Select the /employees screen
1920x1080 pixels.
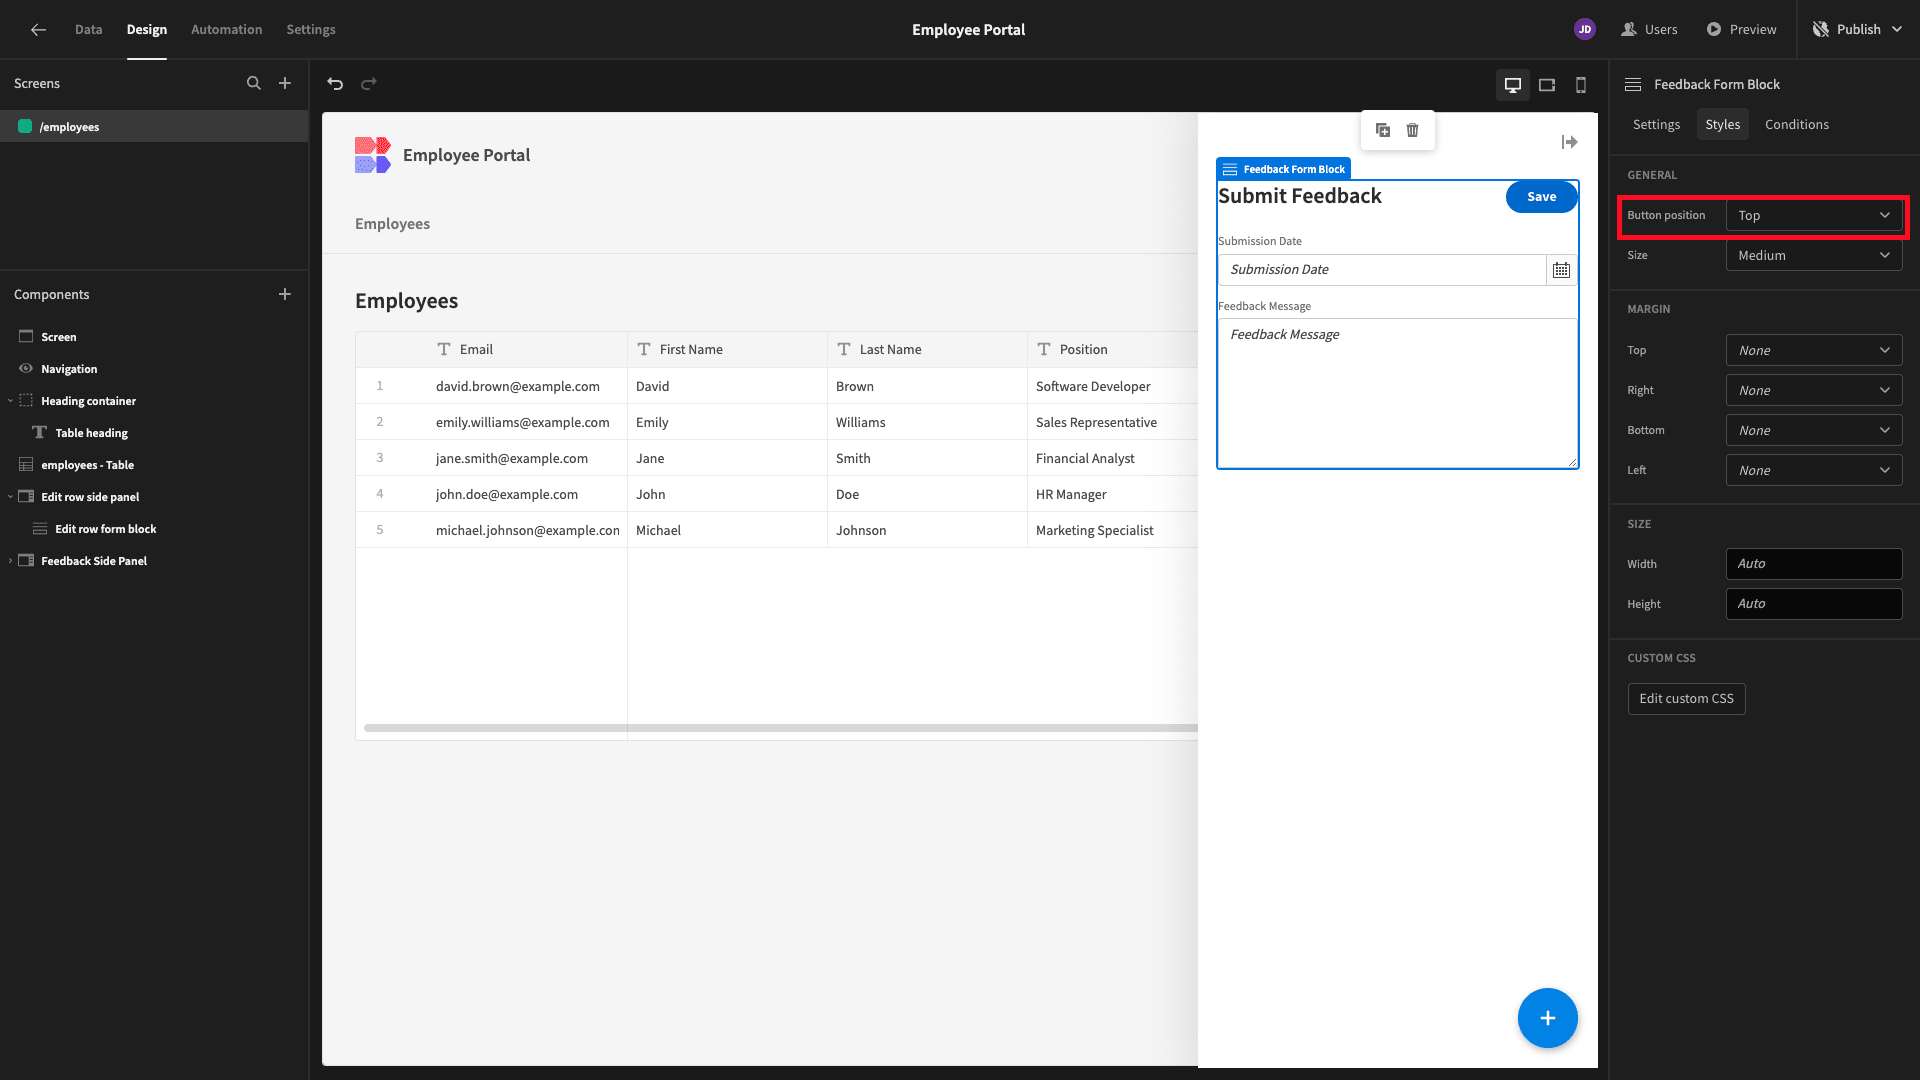pyautogui.click(x=154, y=127)
